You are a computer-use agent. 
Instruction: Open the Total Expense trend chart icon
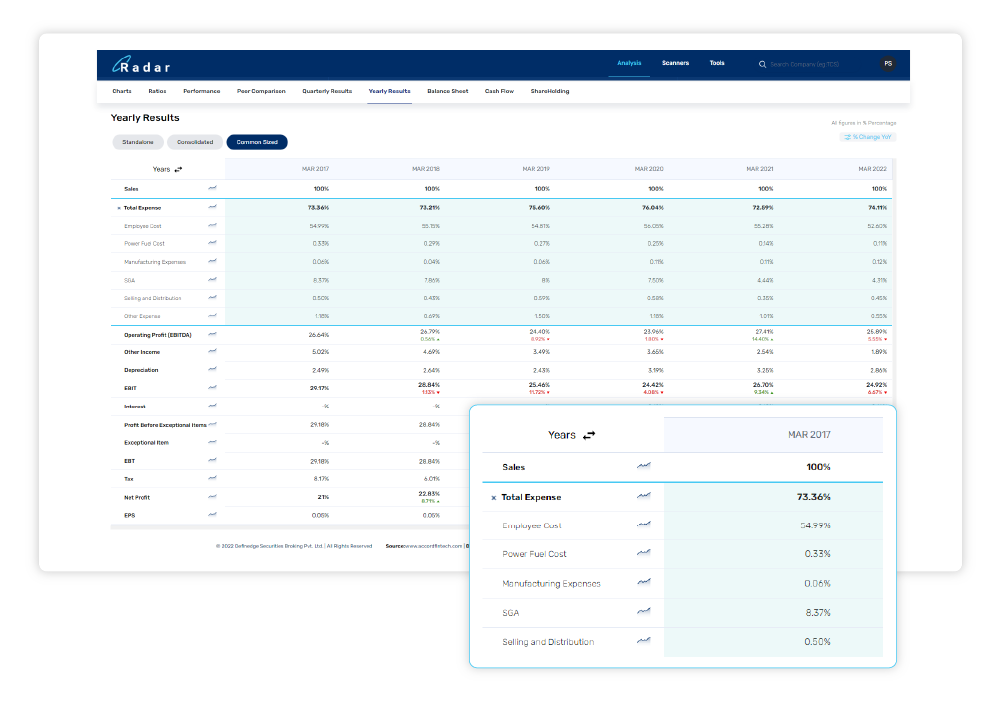[x=211, y=207]
